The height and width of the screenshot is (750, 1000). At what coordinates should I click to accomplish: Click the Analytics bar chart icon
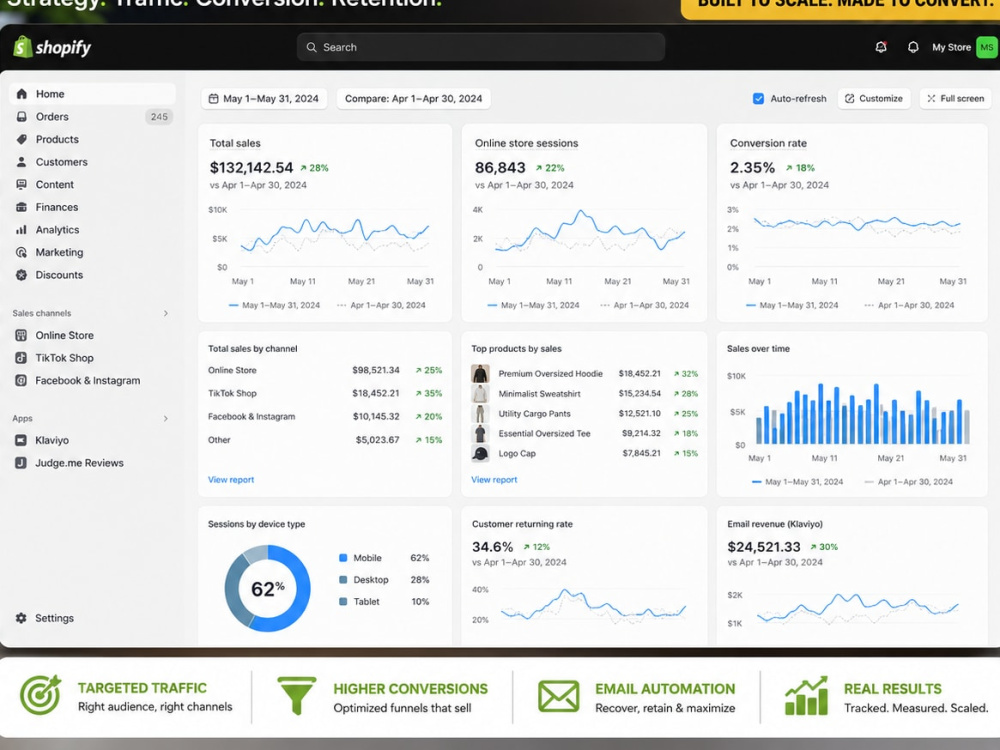(22, 230)
